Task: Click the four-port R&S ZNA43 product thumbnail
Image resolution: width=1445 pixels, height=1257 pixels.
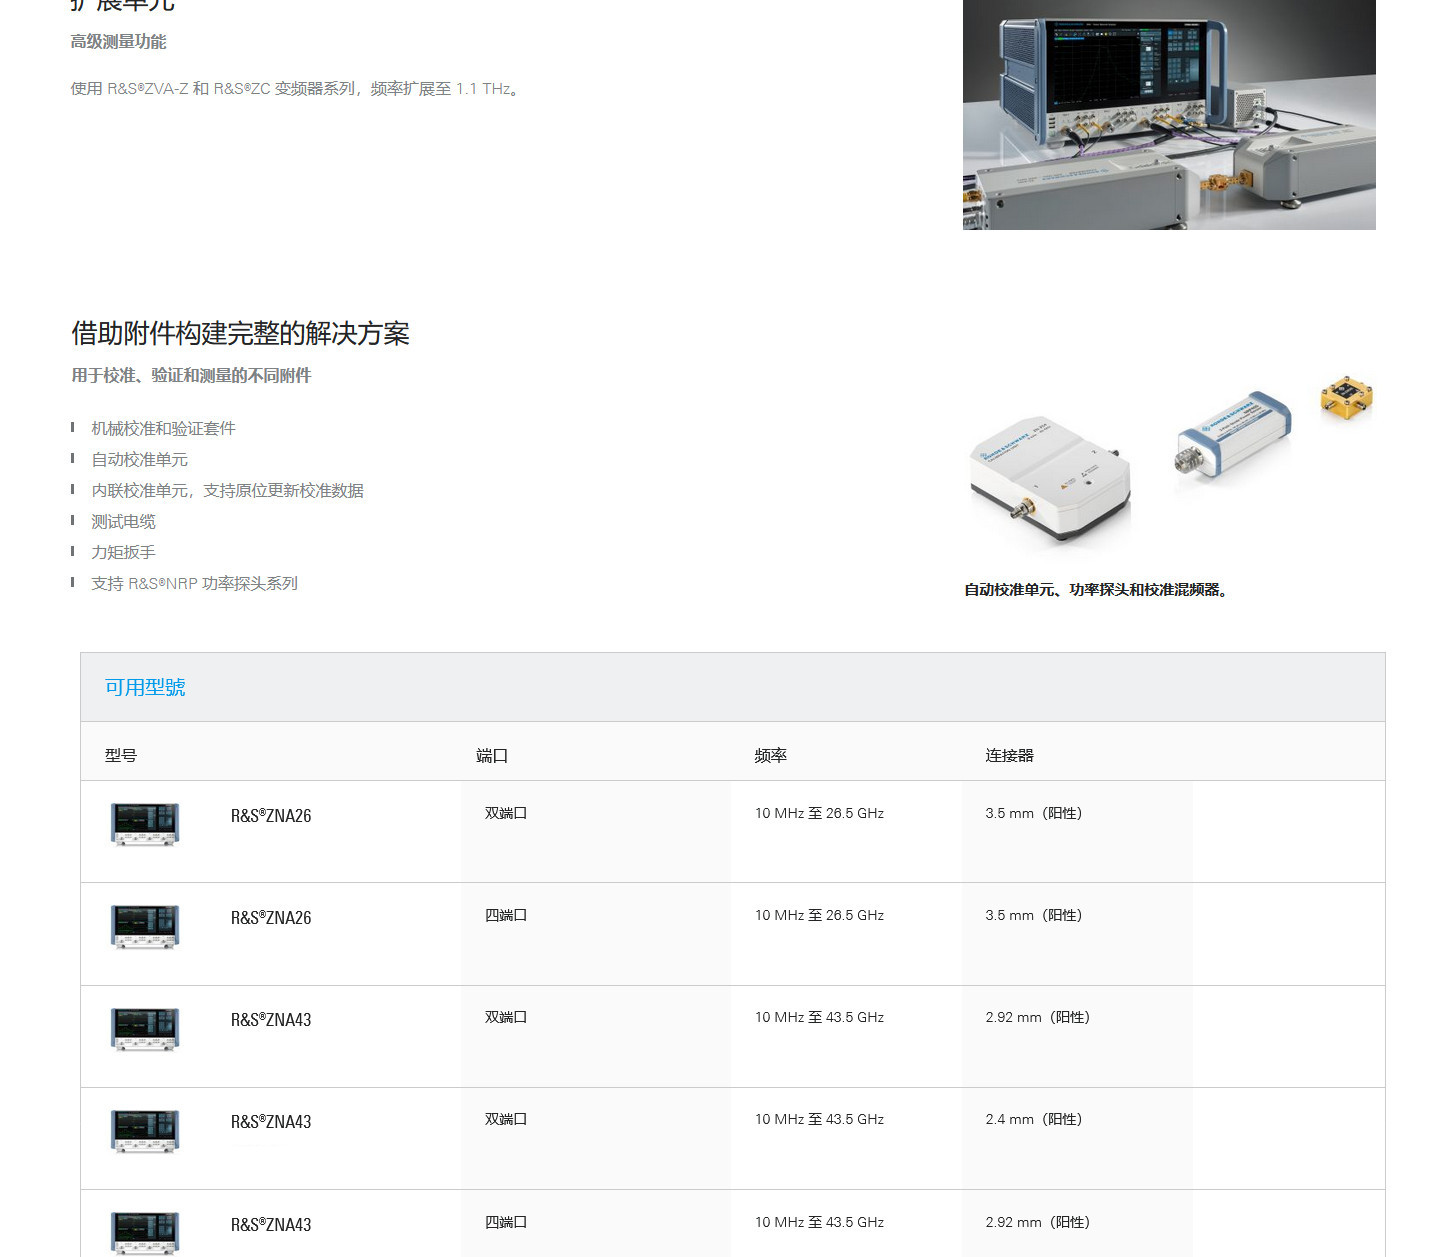Action: [x=145, y=1232]
